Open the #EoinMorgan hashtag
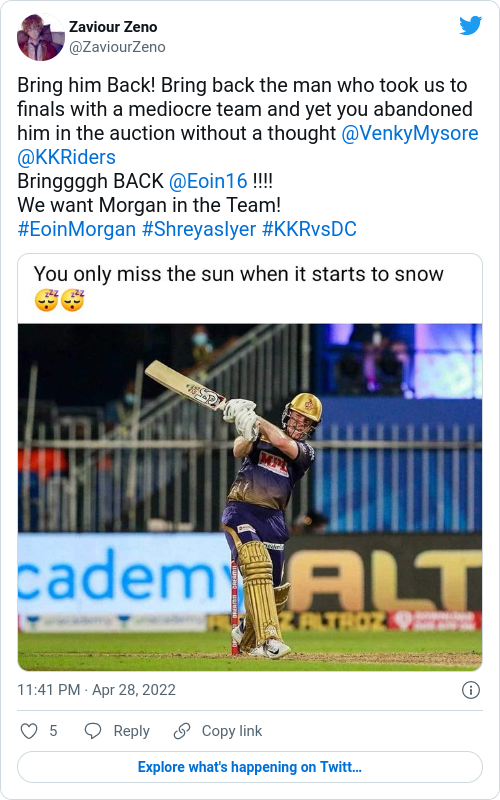Screen dimensions: 500x800 [x=77, y=229]
